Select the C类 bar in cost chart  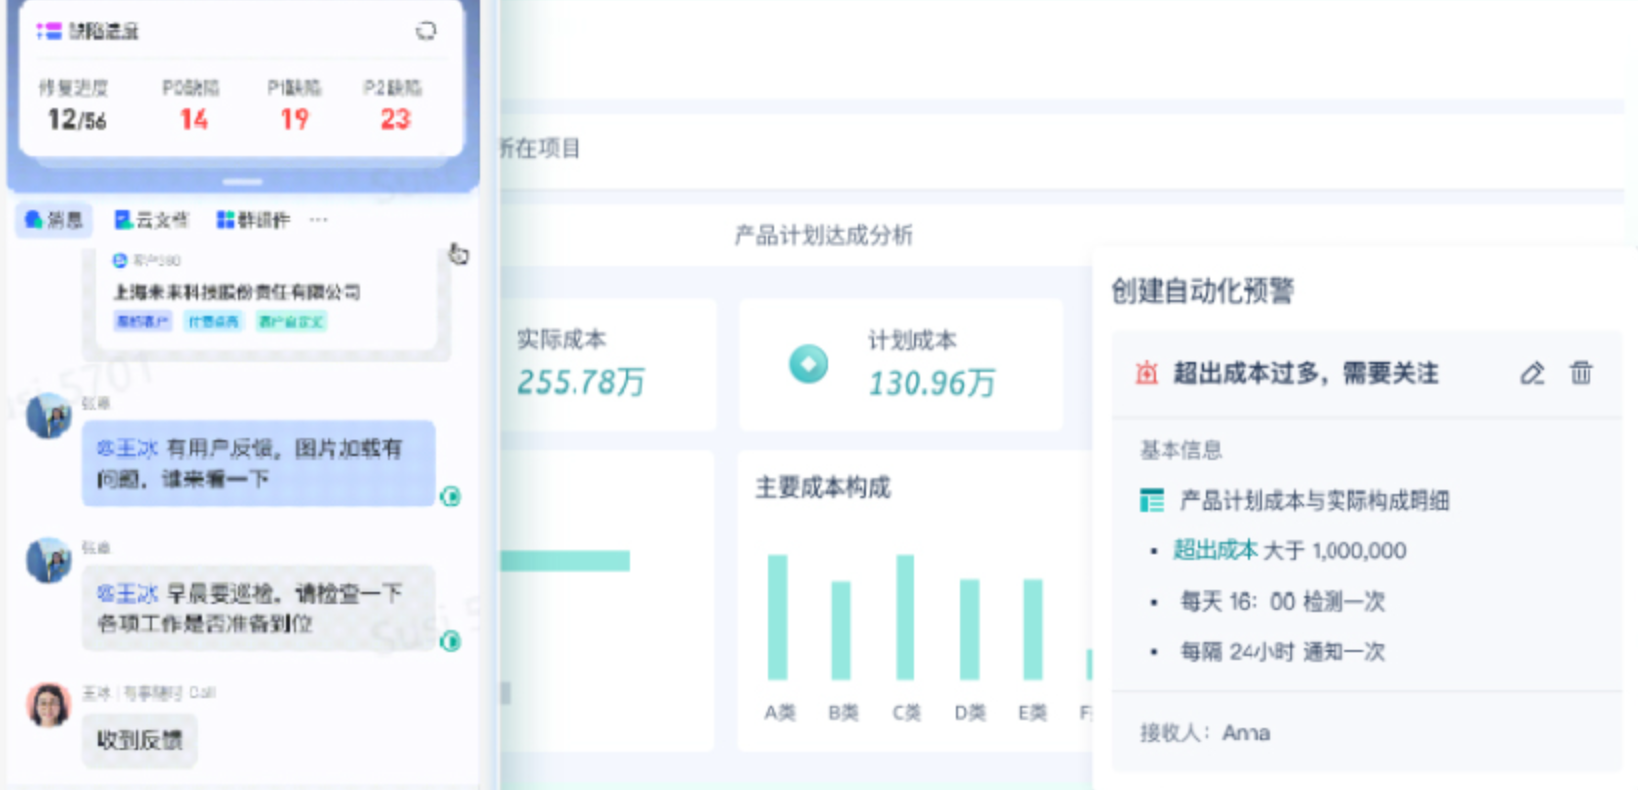point(905,617)
